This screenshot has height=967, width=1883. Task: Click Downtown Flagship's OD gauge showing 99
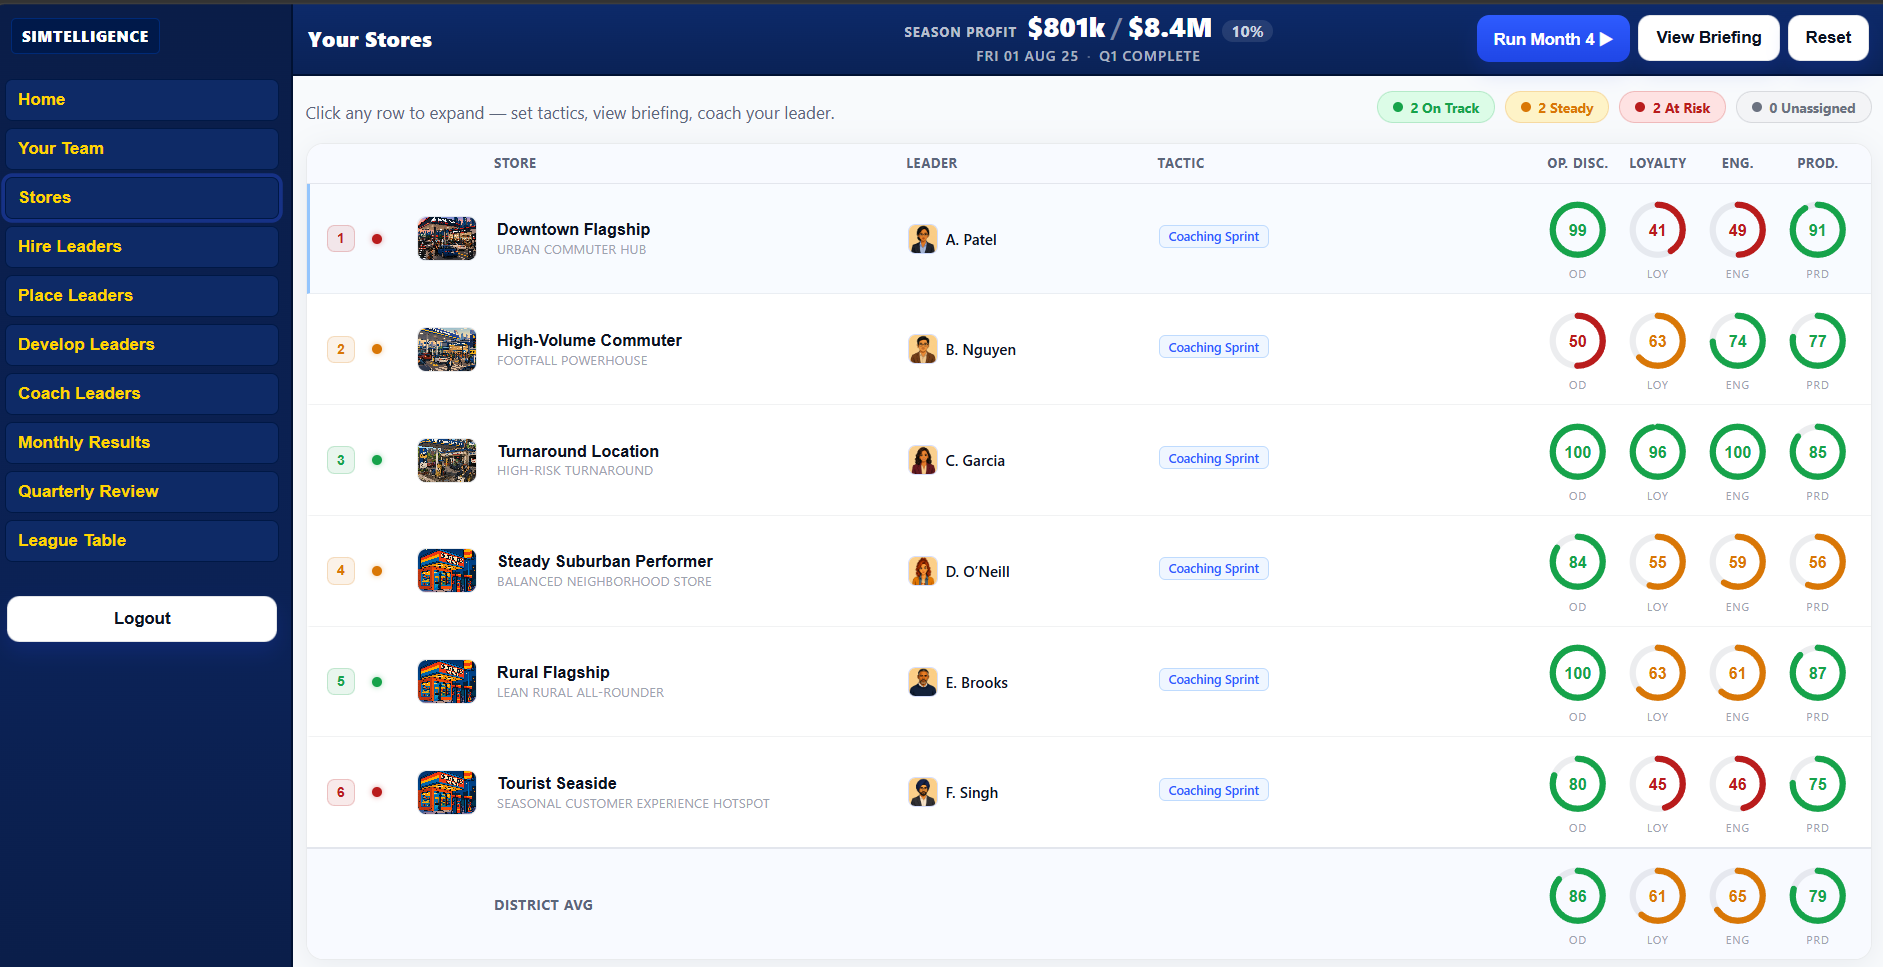click(x=1577, y=230)
